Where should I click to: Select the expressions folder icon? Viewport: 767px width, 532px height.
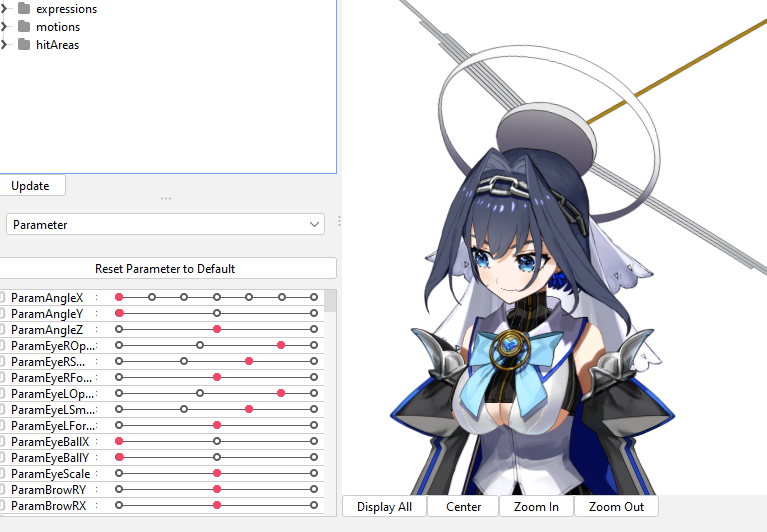(x=24, y=8)
